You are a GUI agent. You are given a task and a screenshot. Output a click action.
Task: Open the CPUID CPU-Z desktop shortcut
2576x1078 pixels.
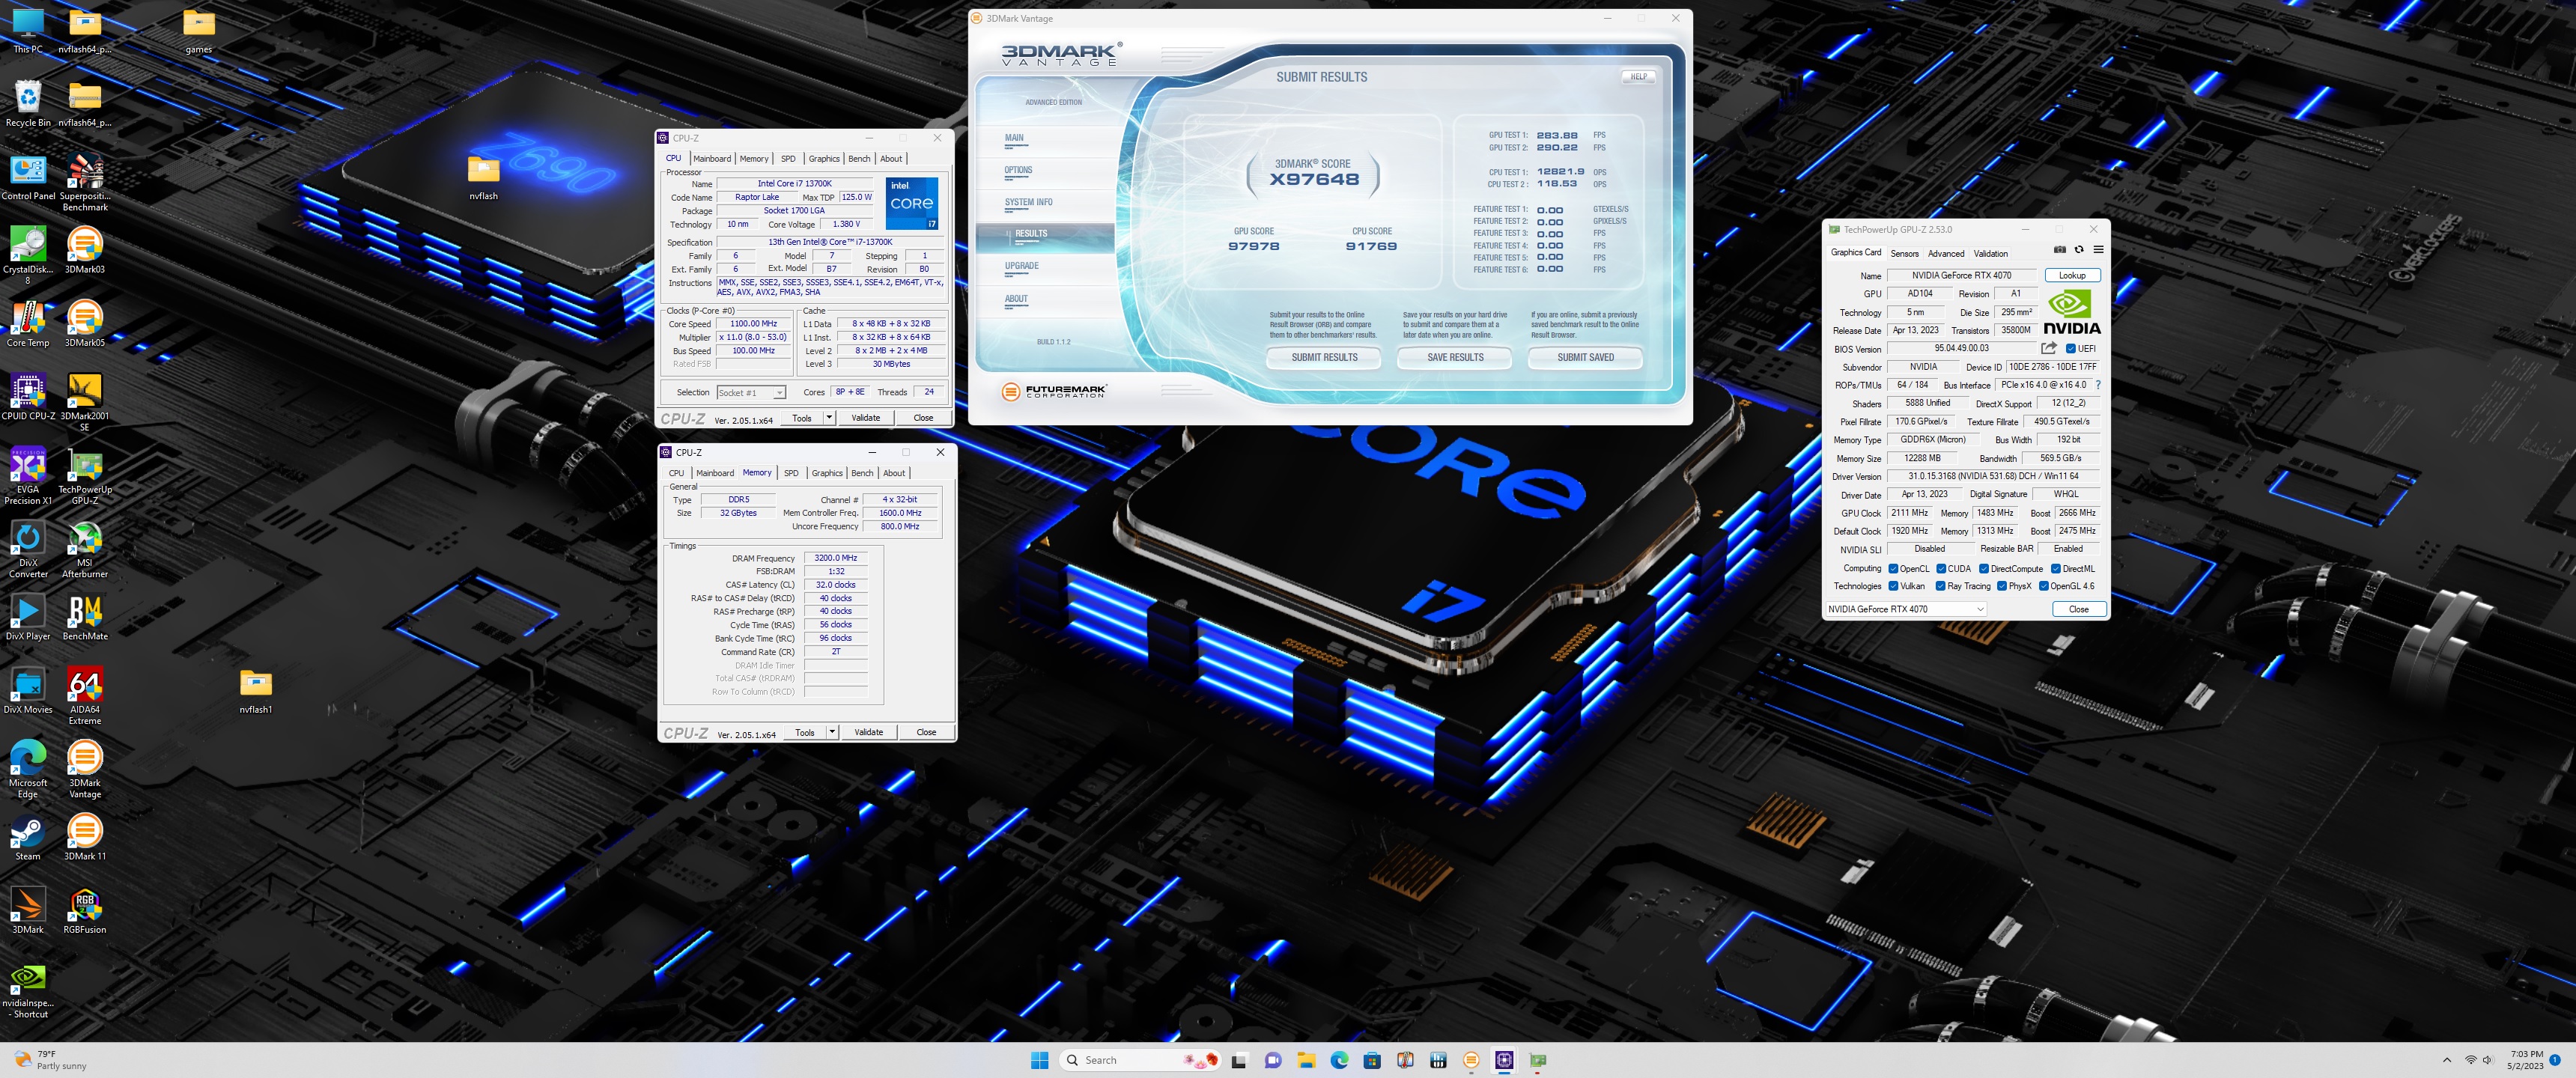point(28,397)
